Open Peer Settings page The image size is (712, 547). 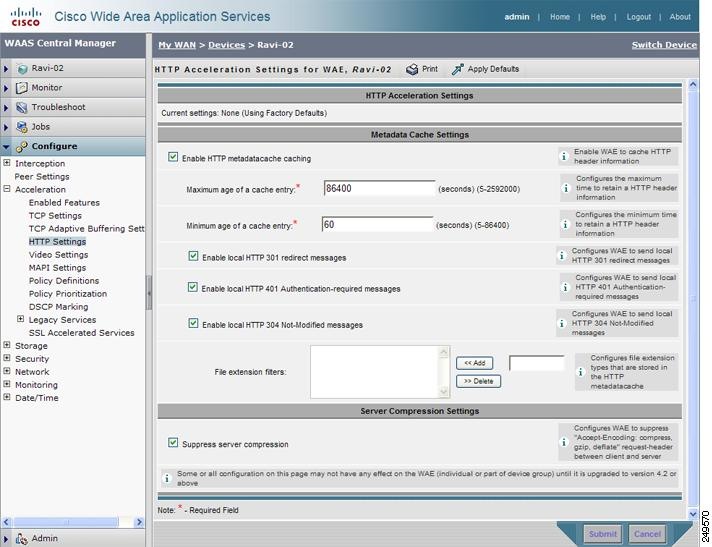tap(42, 177)
